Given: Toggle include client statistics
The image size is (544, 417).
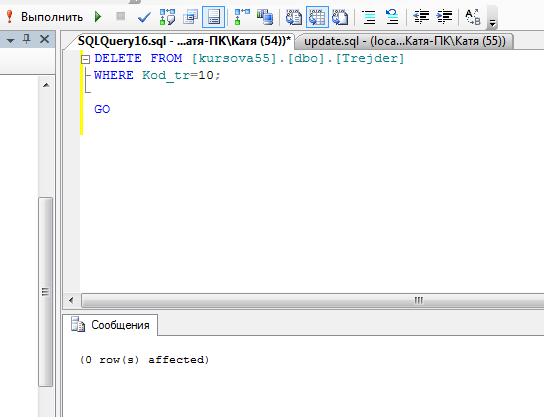Looking at the screenshot, I should coord(265,17).
